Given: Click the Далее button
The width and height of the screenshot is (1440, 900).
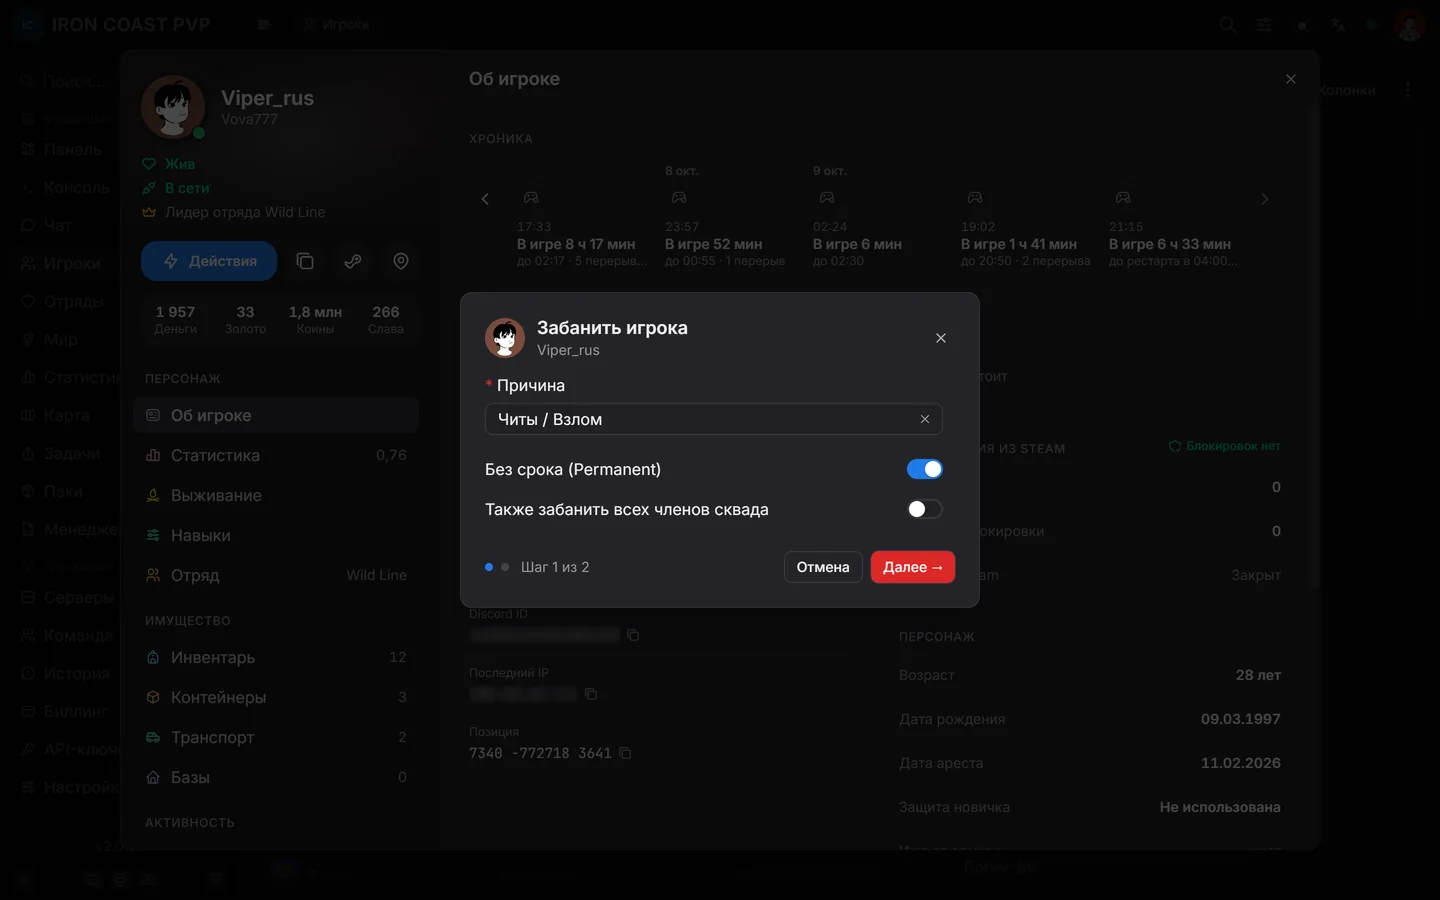Looking at the screenshot, I should [x=913, y=567].
